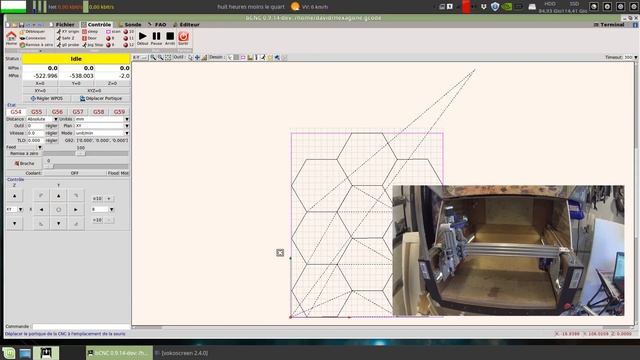This screenshot has height=360, width=640.
Task: Click the XYZ=0 zero button
Action: (94, 90)
